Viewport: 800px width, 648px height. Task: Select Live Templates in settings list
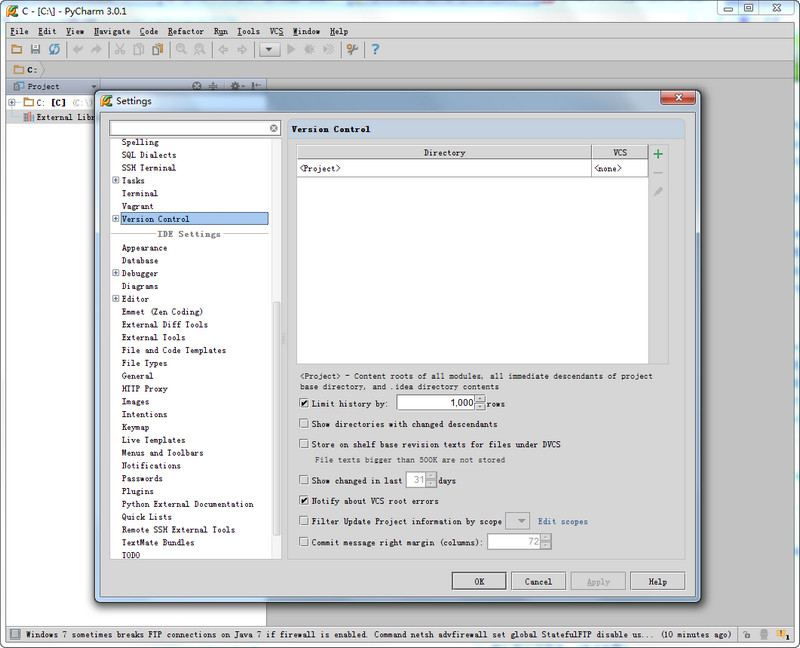(x=153, y=440)
